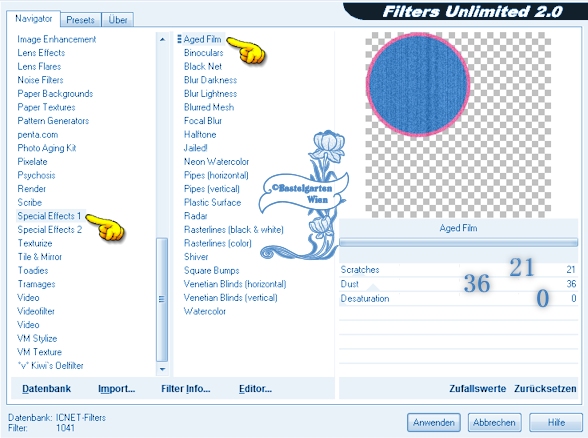Select Special Effects 1 category
This screenshot has height=438, width=588.
click(x=50, y=216)
